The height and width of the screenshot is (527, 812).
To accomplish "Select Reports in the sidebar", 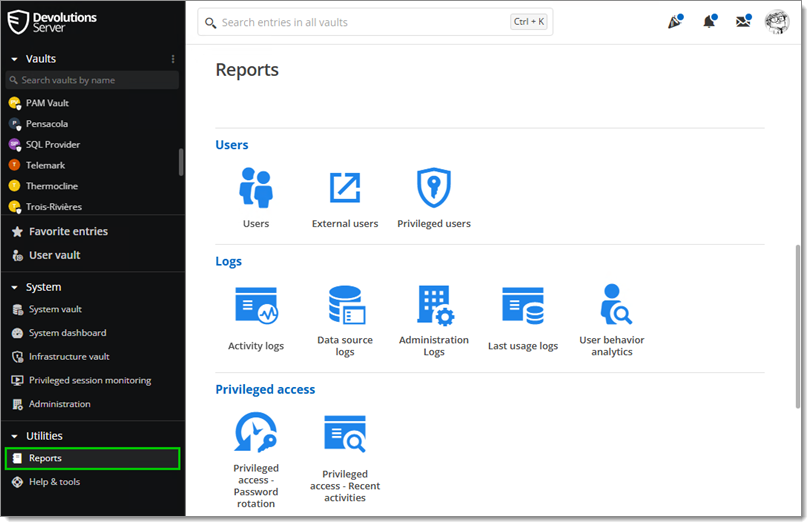I will point(45,458).
